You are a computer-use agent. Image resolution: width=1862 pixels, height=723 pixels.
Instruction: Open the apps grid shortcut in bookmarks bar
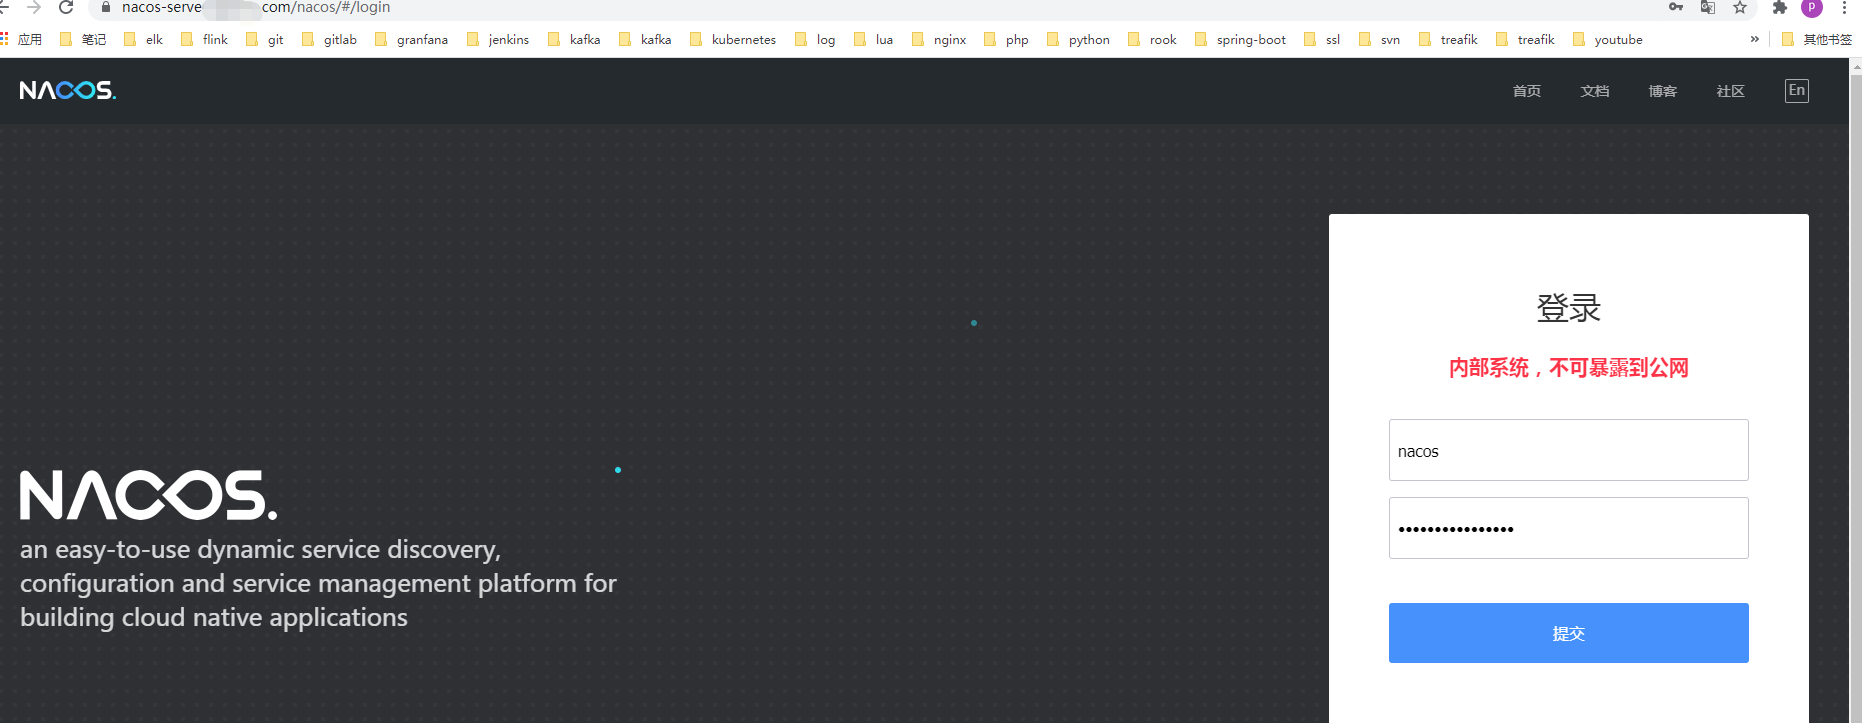click(x=21, y=39)
